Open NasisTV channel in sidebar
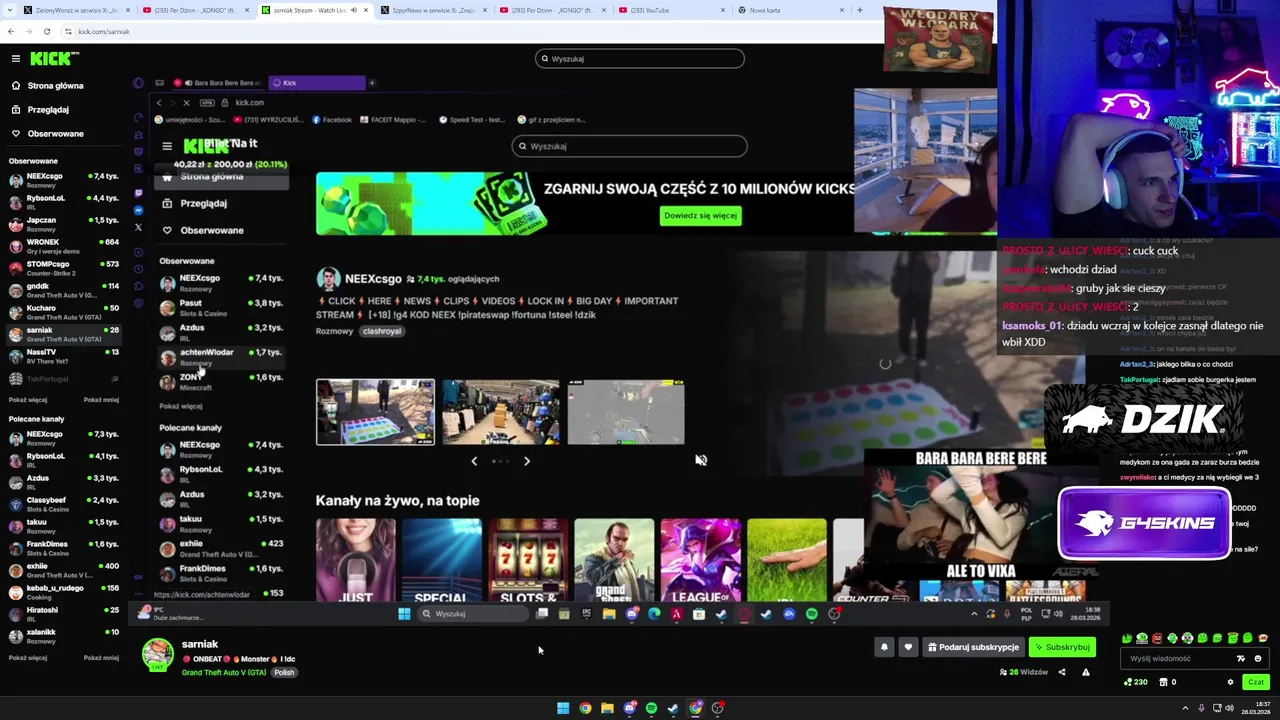1280x720 pixels. [x=63, y=356]
